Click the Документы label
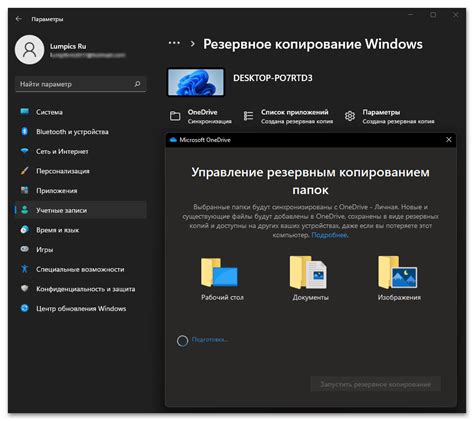474x421 pixels. (x=310, y=297)
